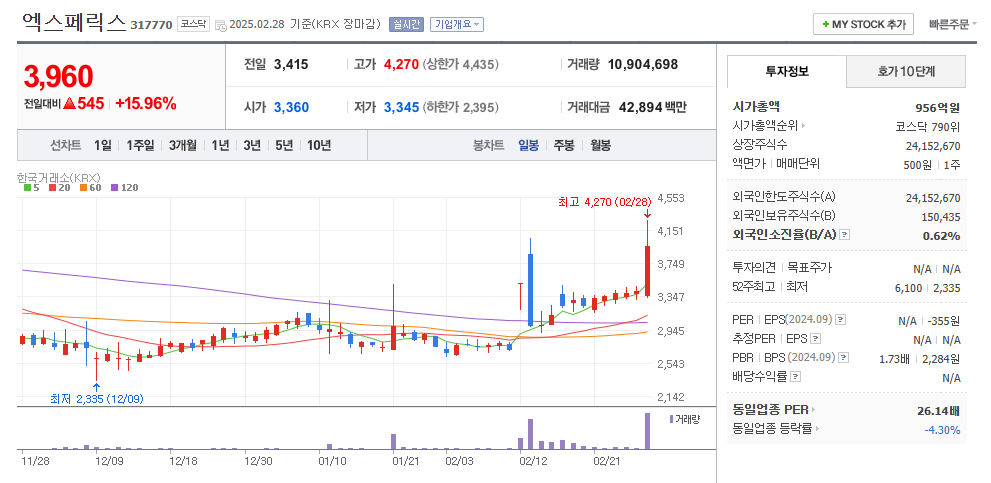
Task: Click the stock code 317770
Action: (x=151, y=25)
